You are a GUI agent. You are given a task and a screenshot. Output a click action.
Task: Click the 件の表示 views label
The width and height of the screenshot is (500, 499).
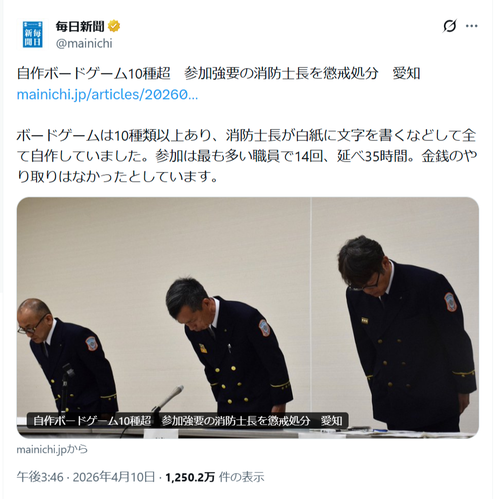coord(241,477)
